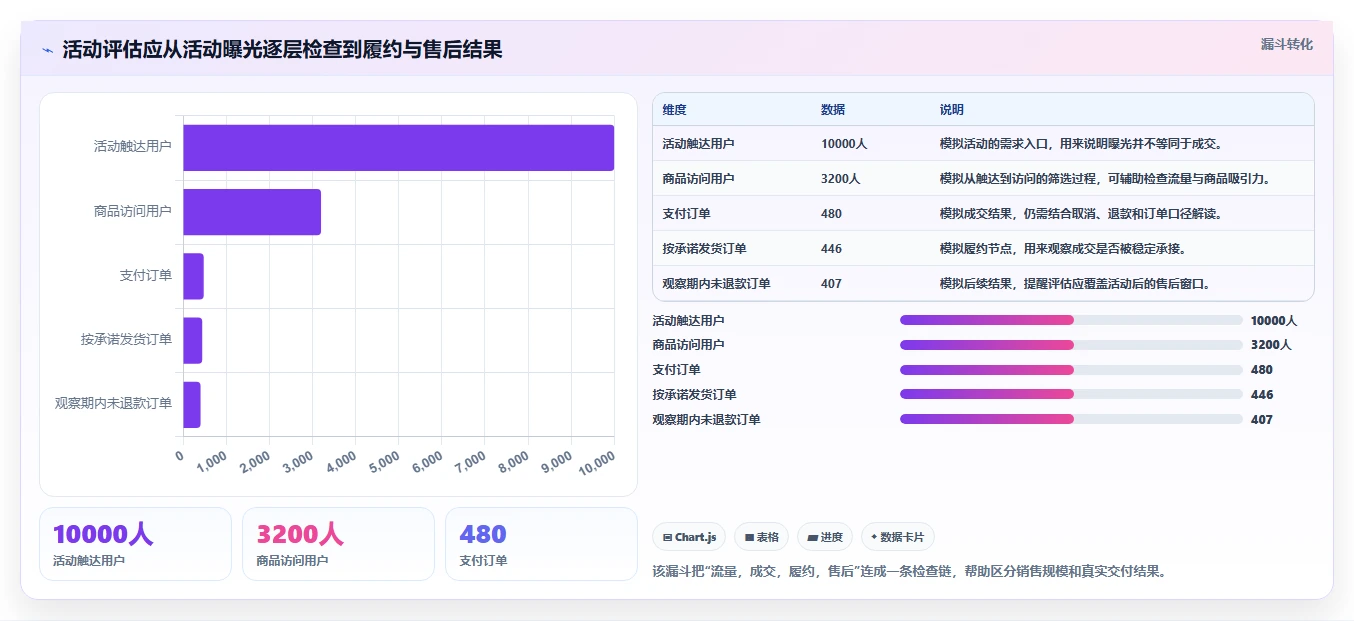Click table cell 支付订单
This screenshot has height=621, width=1354.
(x=686, y=214)
